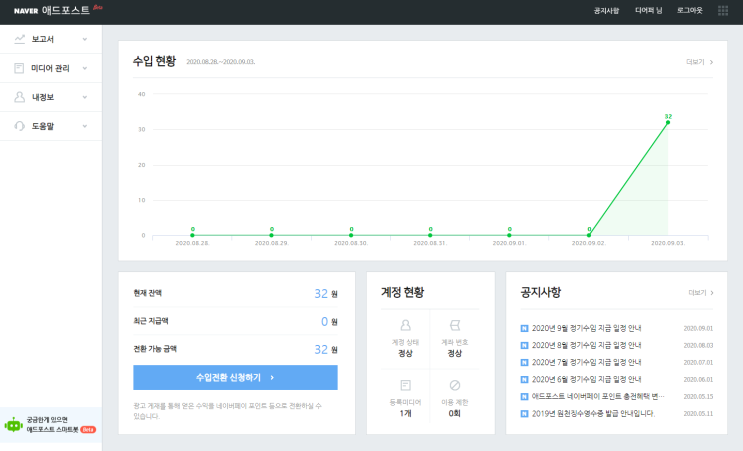The width and height of the screenshot is (743, 451).
Task: Open the 애드포스트 네이버페이 포인트 notice
Action: [598, 397]
